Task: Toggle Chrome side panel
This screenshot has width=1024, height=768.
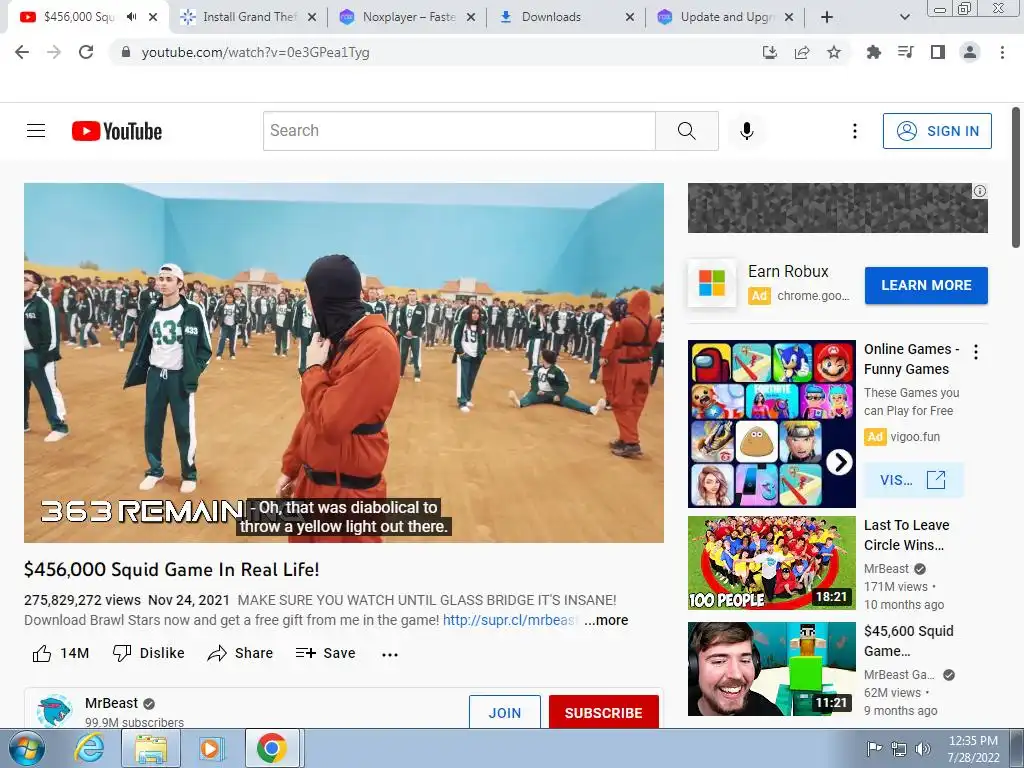Action: 938,52
